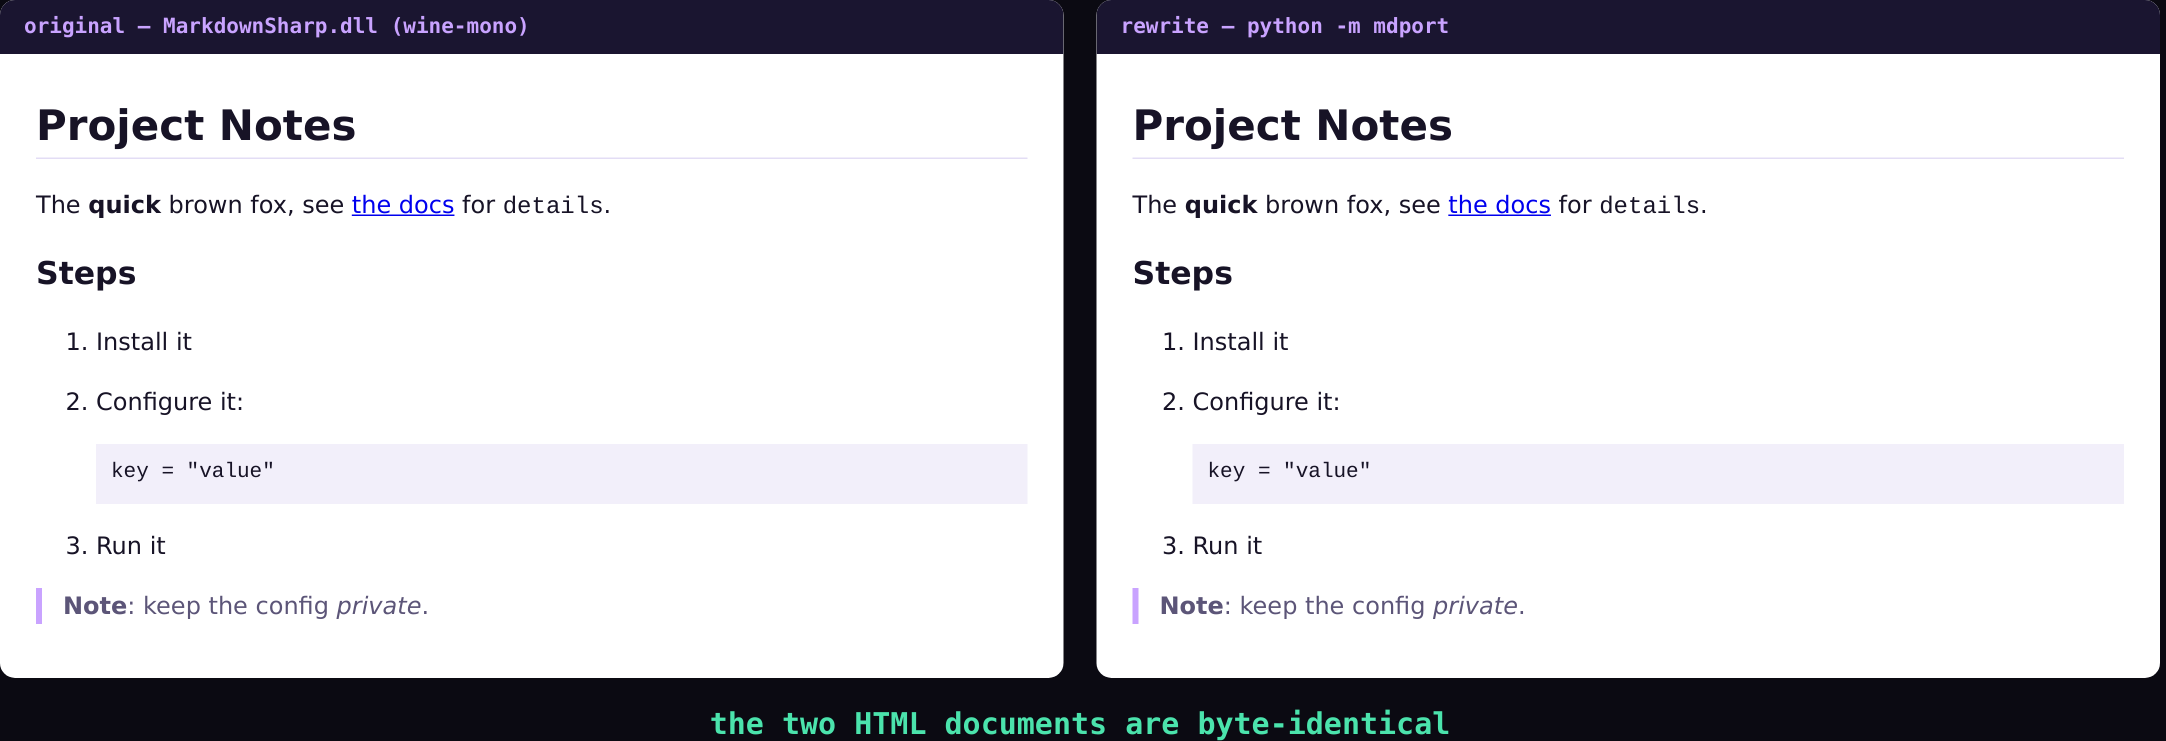The image size is (2166, 741).
Task: Open 'the docs' link in rewrite pane
Action: pyautogui.click(x=1499, y=205)
